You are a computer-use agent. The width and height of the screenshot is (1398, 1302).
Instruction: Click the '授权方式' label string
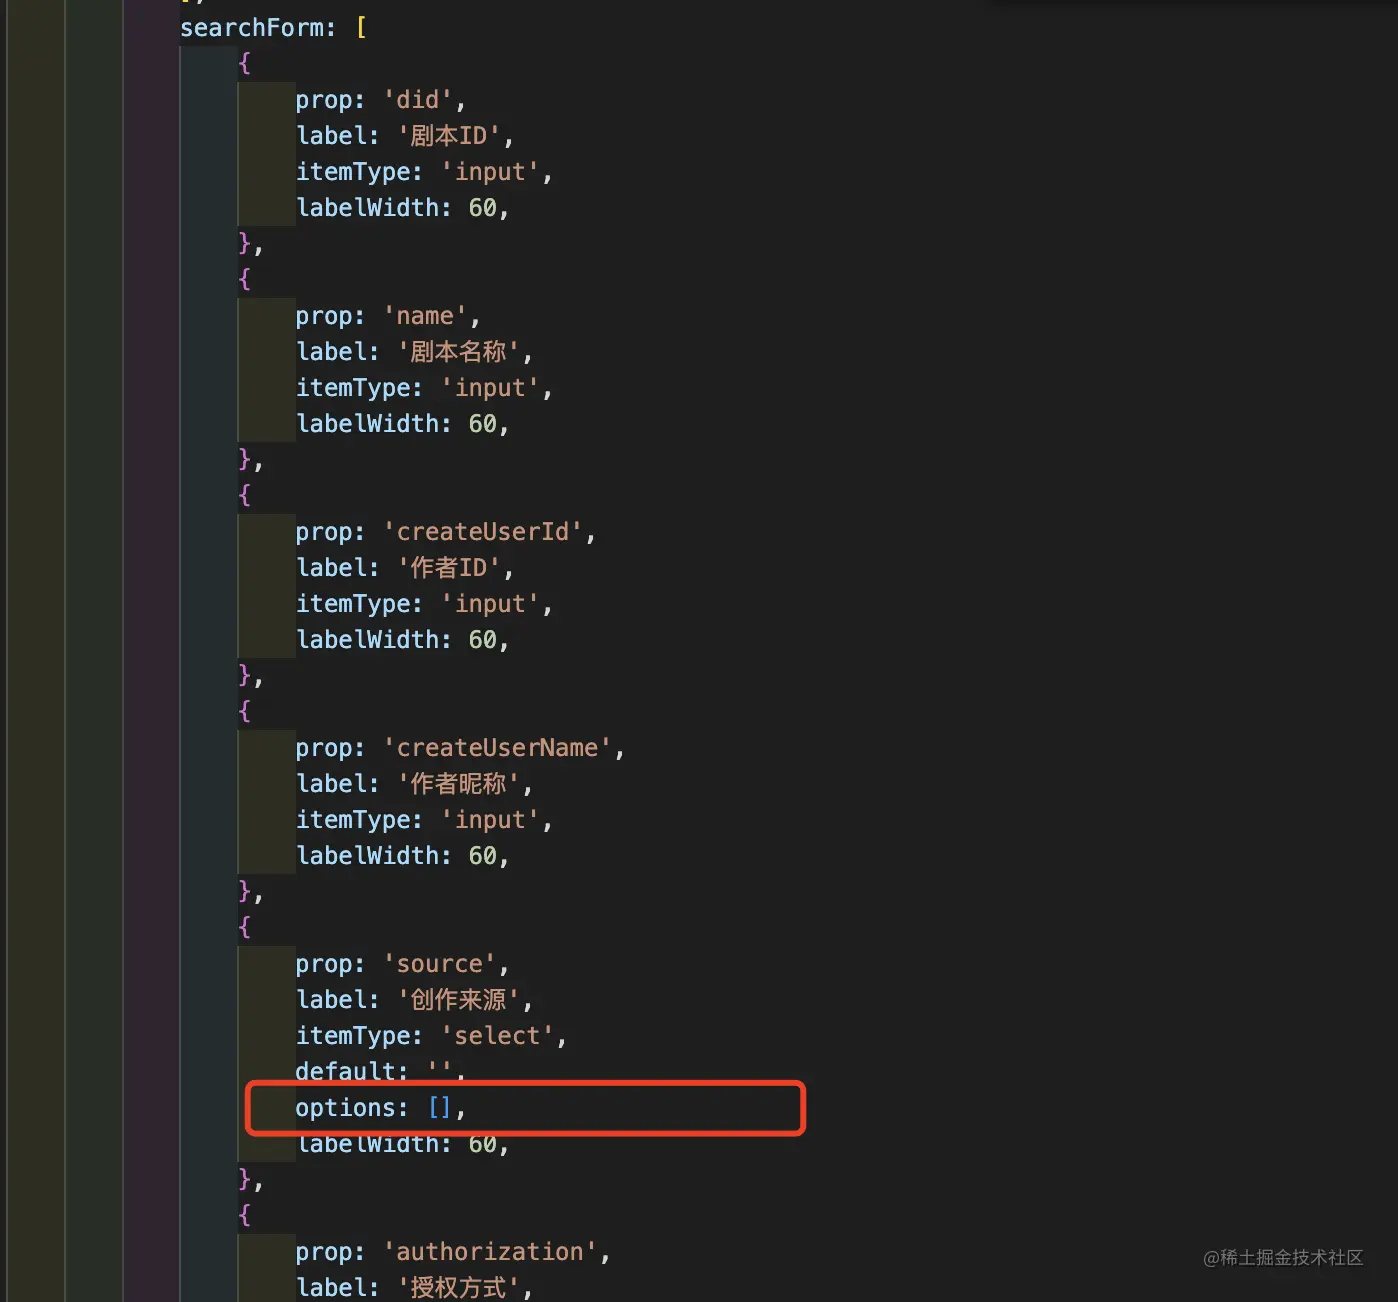[x=458, y=1288]
